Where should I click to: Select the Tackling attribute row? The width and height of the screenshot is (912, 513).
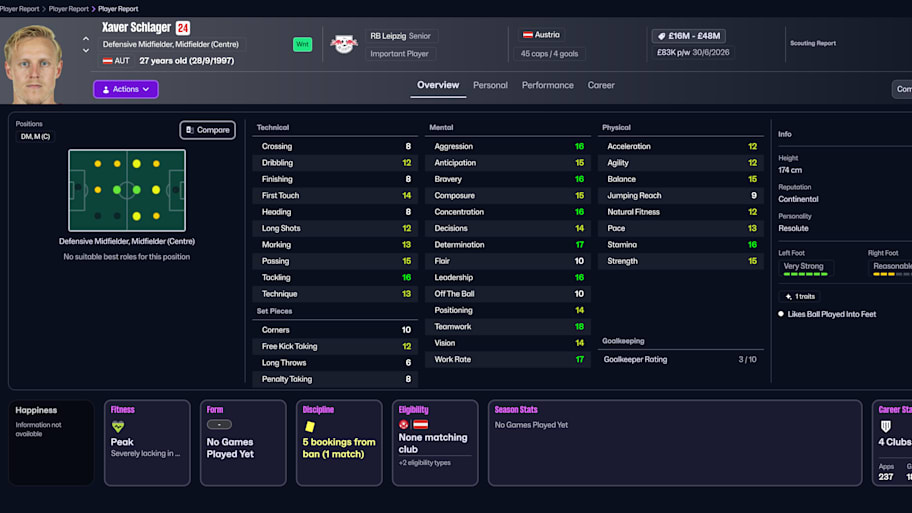pyautogui.click(x=336, y=277)
